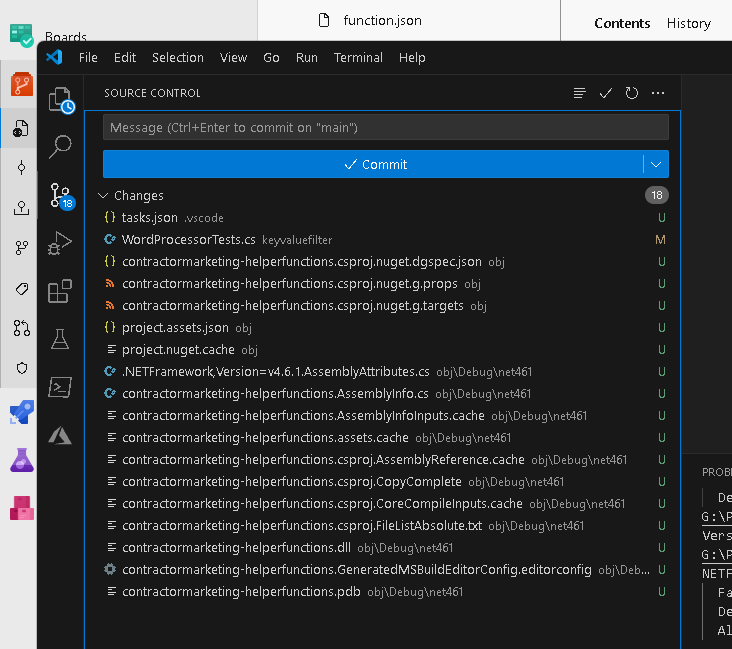
Task: Open Branches icon in DevOps sidebar
Action: (x=21, y=247)
